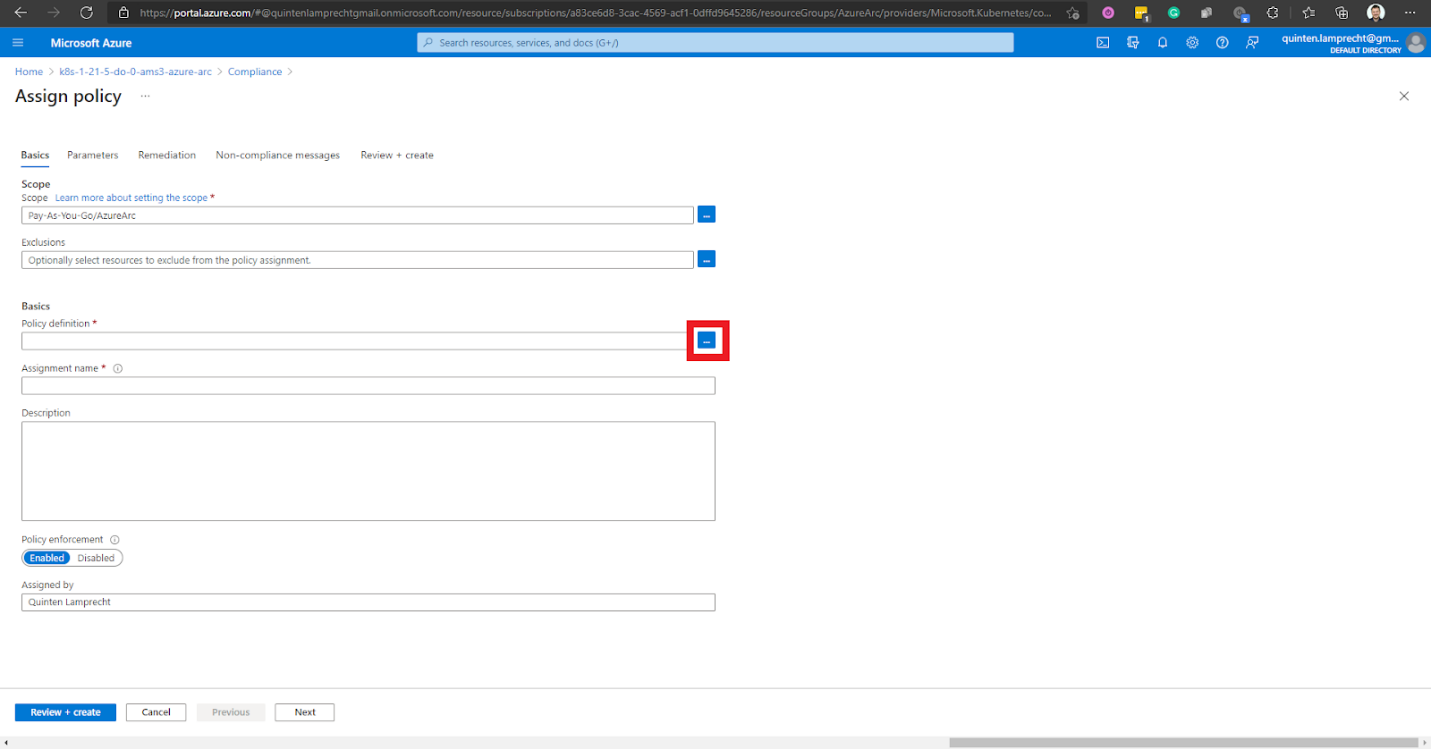Click the Exclusions field
This screenshot has width=1431, height=749.
[357, 260]
